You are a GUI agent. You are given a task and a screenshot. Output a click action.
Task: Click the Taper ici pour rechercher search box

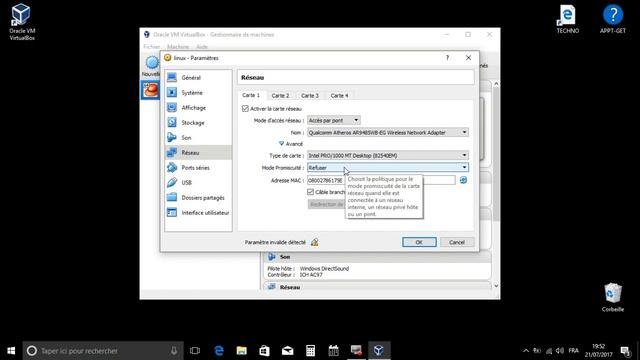pyautogui.click(x=103, y=351)
